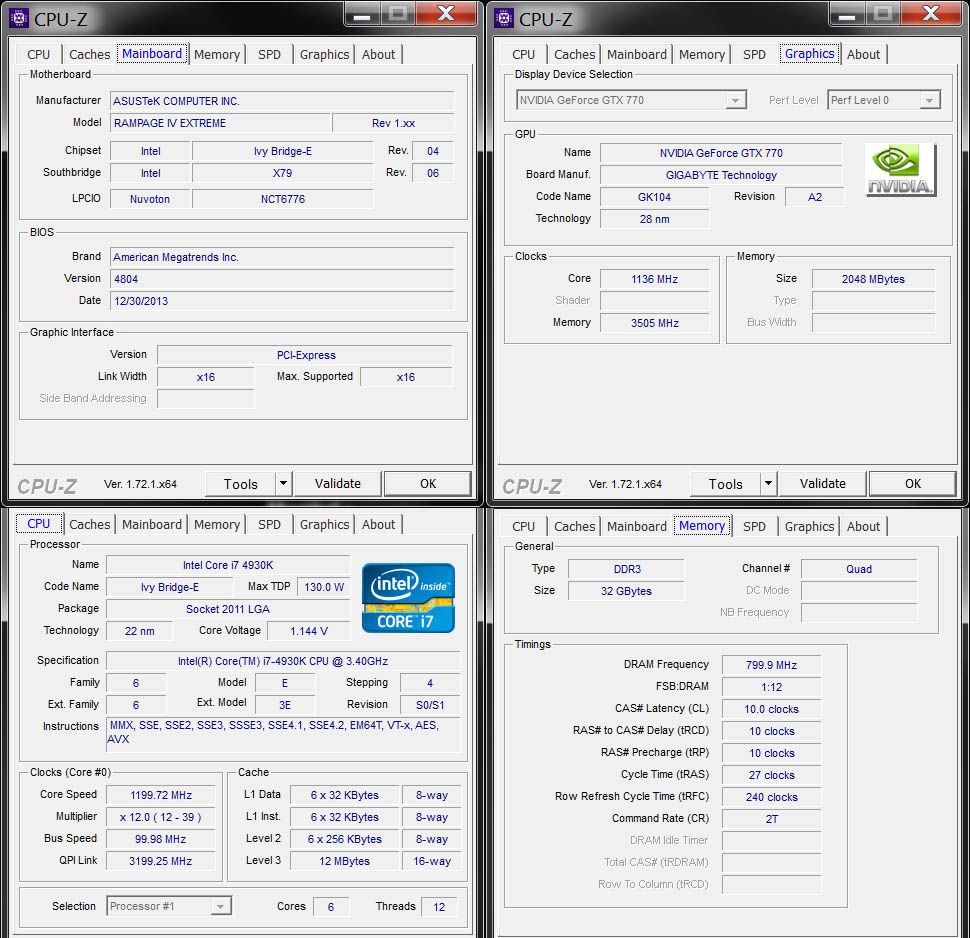Click the CPU-Z app icon in the Mainboard window title bar
Screen dimensions: 970x938
(x=19, y=19)
